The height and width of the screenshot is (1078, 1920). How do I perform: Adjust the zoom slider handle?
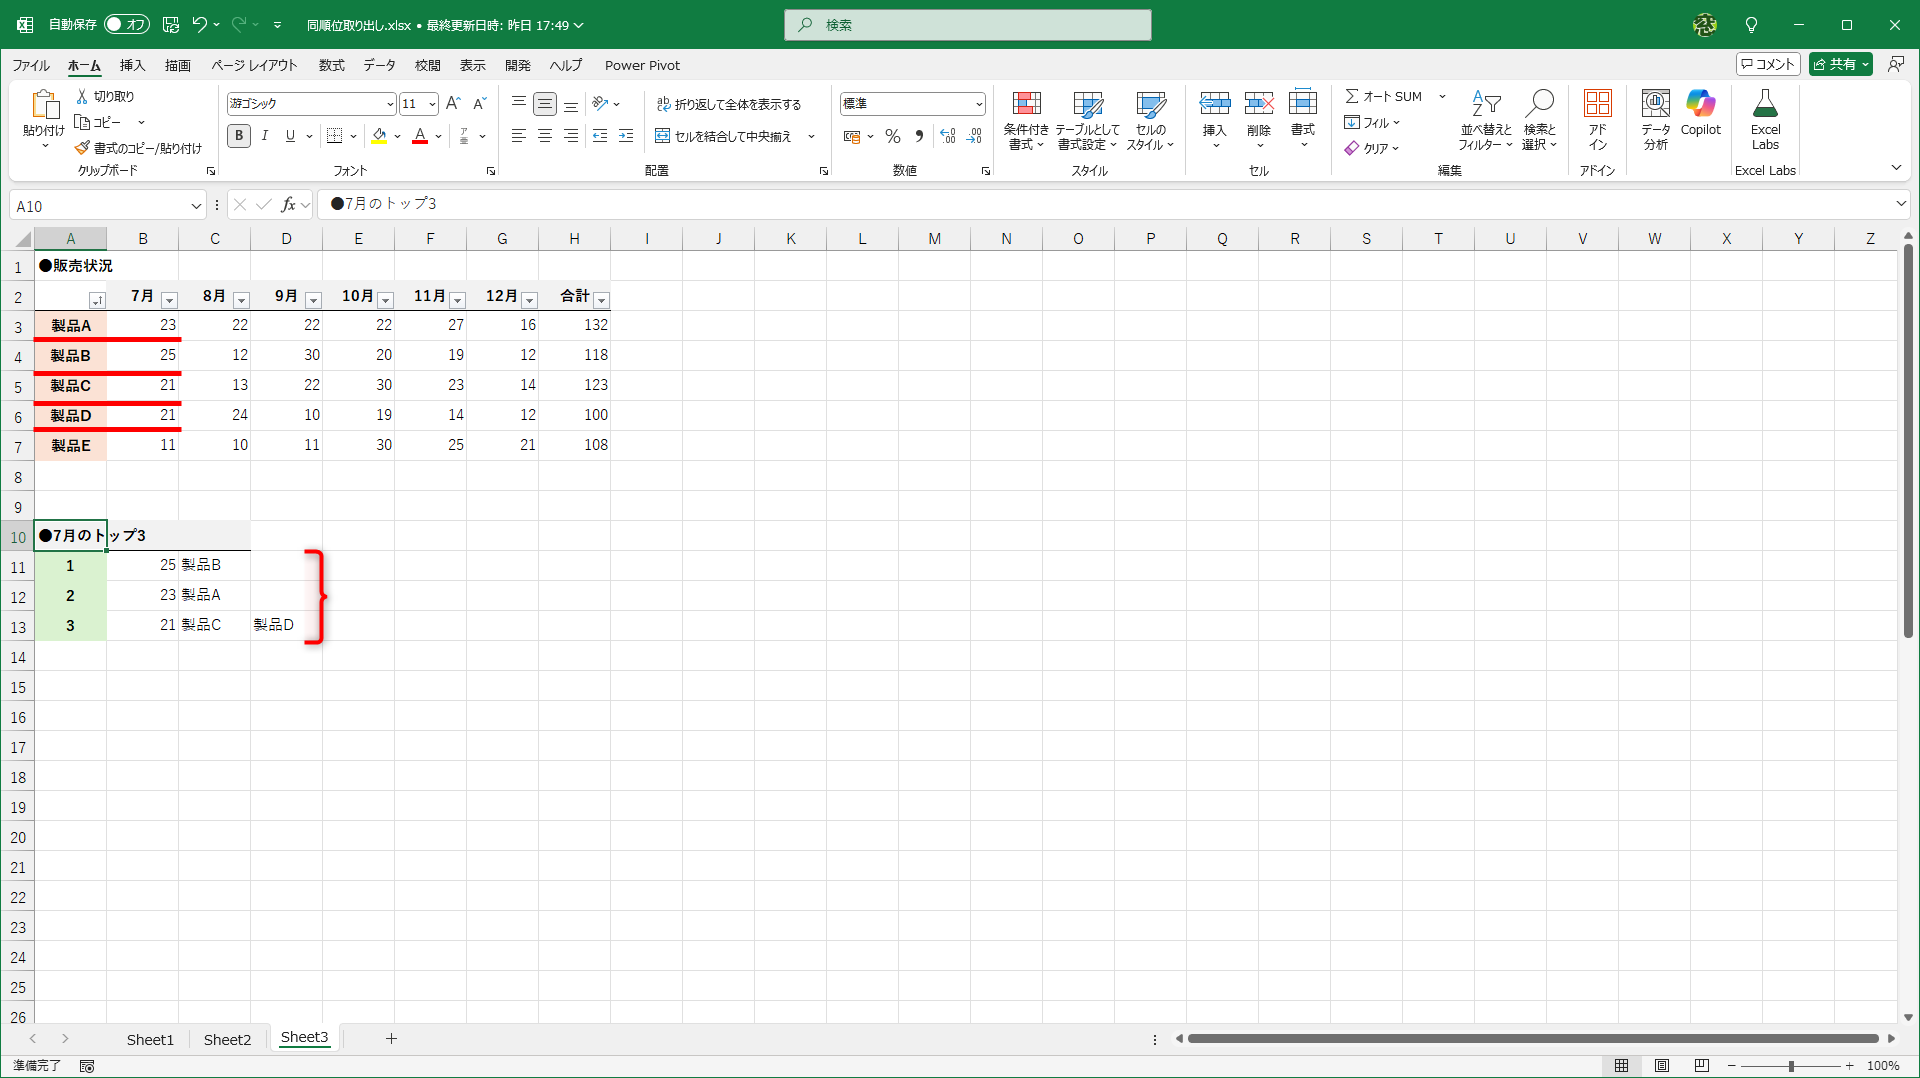[1791, 1066]
